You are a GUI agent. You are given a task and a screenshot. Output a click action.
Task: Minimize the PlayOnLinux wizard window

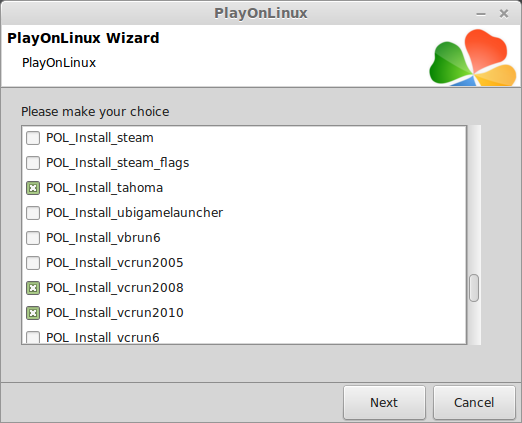tap(481, 14)
